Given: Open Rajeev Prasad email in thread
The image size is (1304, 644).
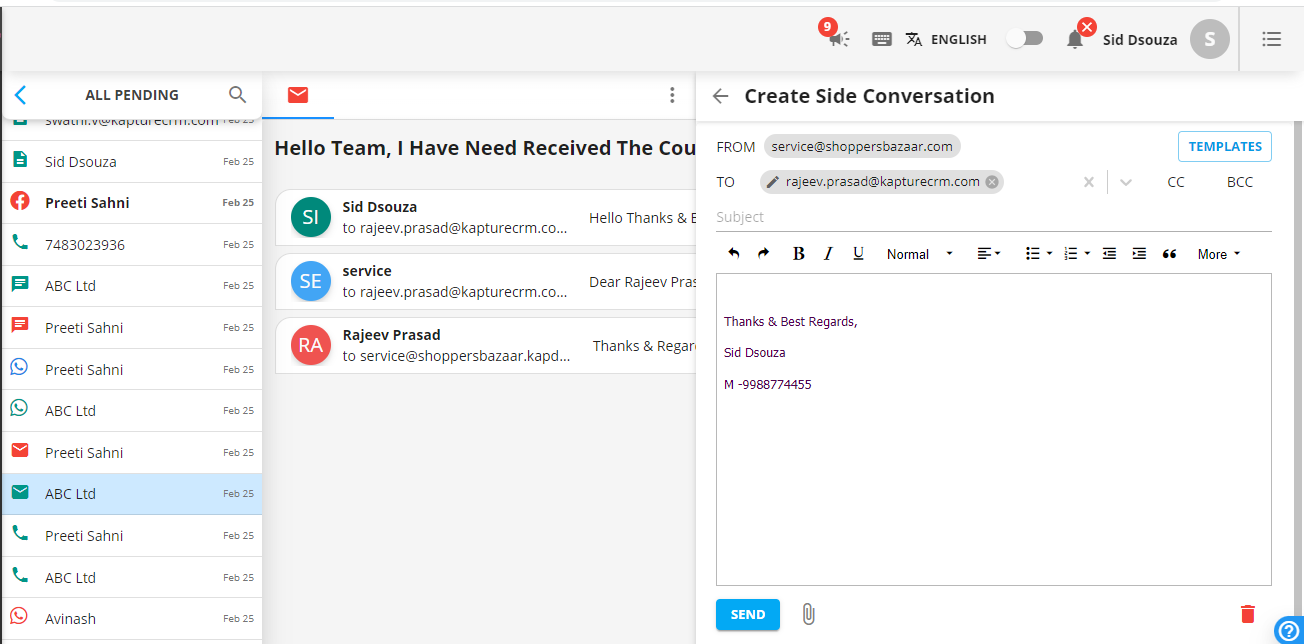Looking at the screenshot, I should pos(486,345).
